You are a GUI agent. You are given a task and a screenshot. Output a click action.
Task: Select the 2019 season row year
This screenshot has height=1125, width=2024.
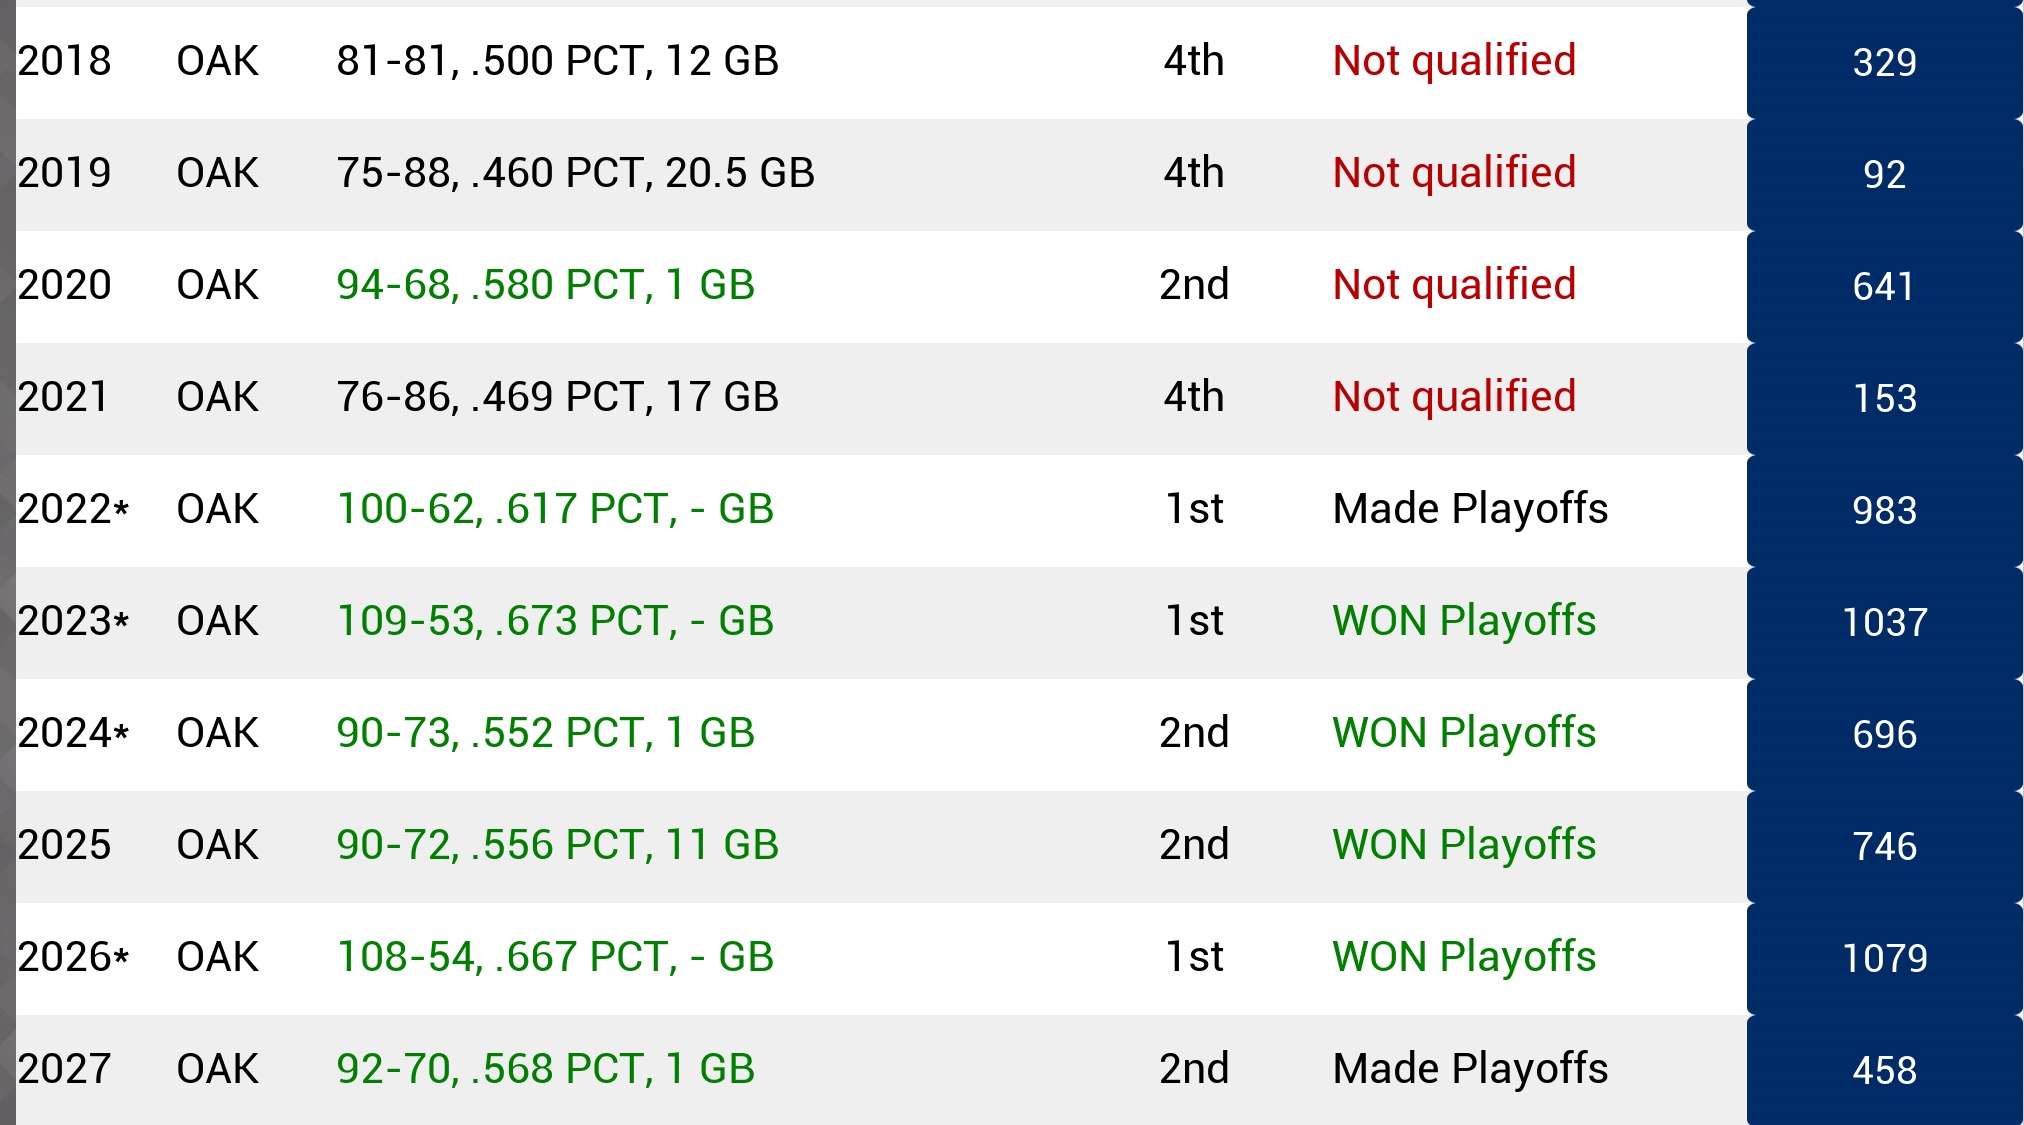coord(64,173)
